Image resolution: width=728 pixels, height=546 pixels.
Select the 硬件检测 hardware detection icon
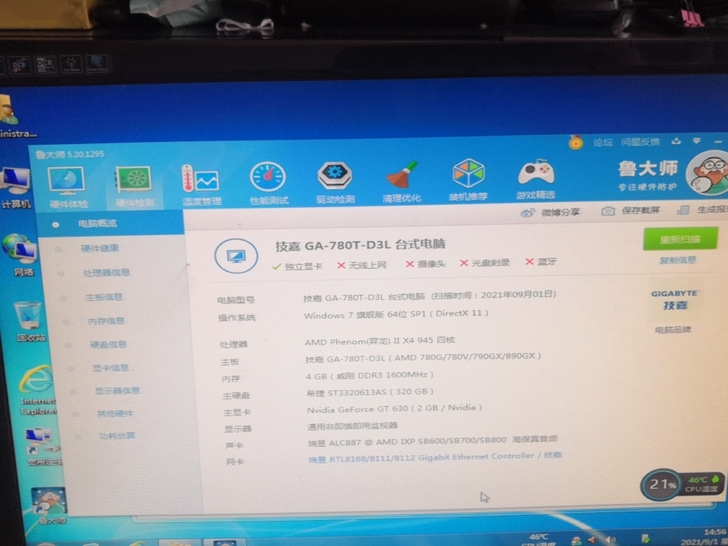134,187
